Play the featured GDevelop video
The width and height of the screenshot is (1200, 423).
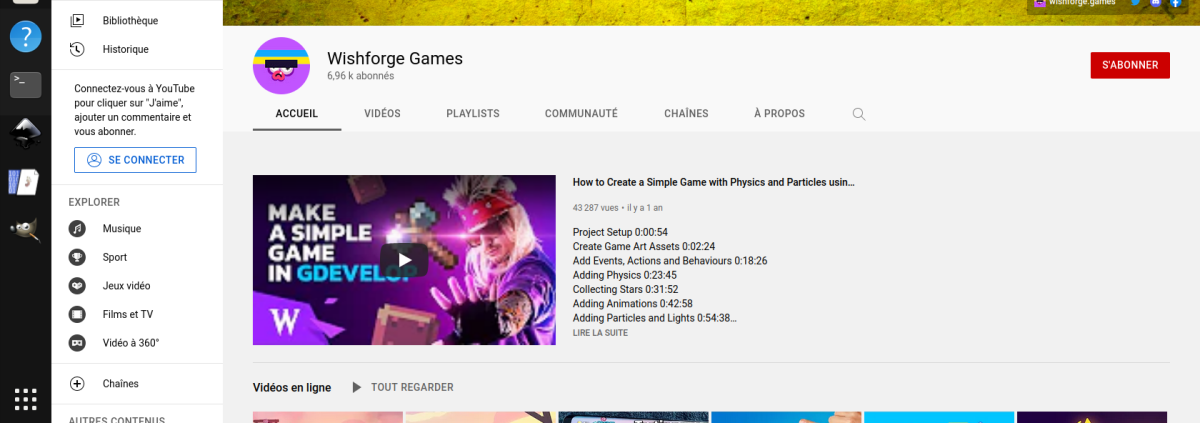point(404,260)
